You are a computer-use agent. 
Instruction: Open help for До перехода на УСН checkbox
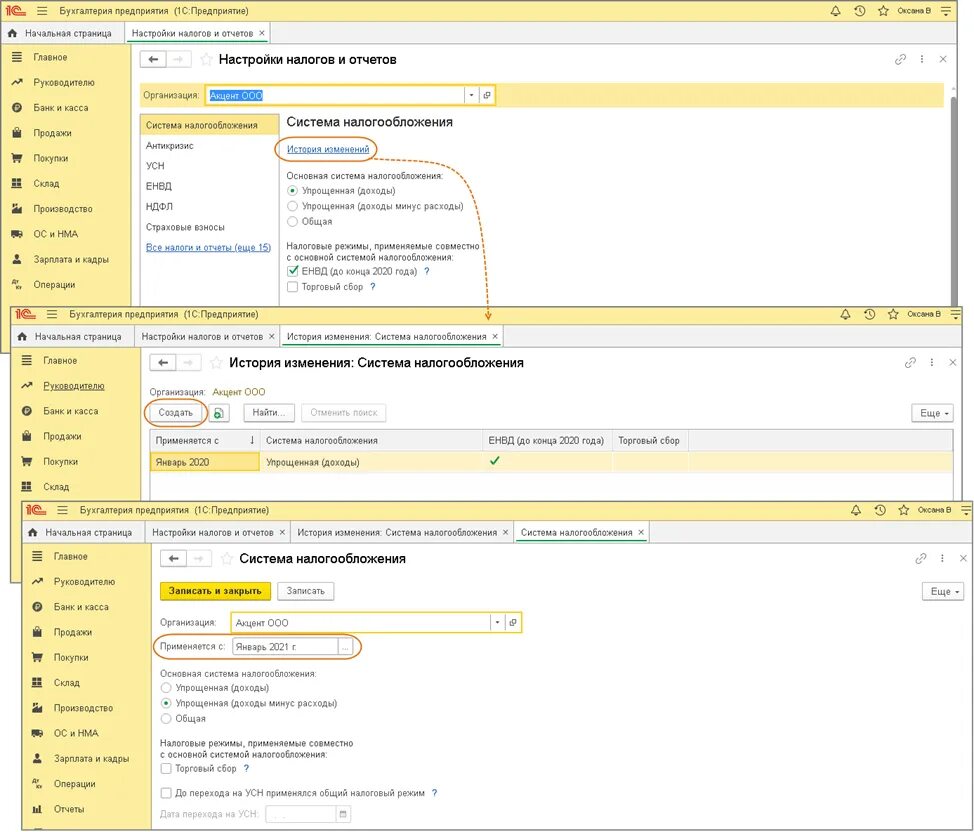pyautogui.click(x=434, y=793)
